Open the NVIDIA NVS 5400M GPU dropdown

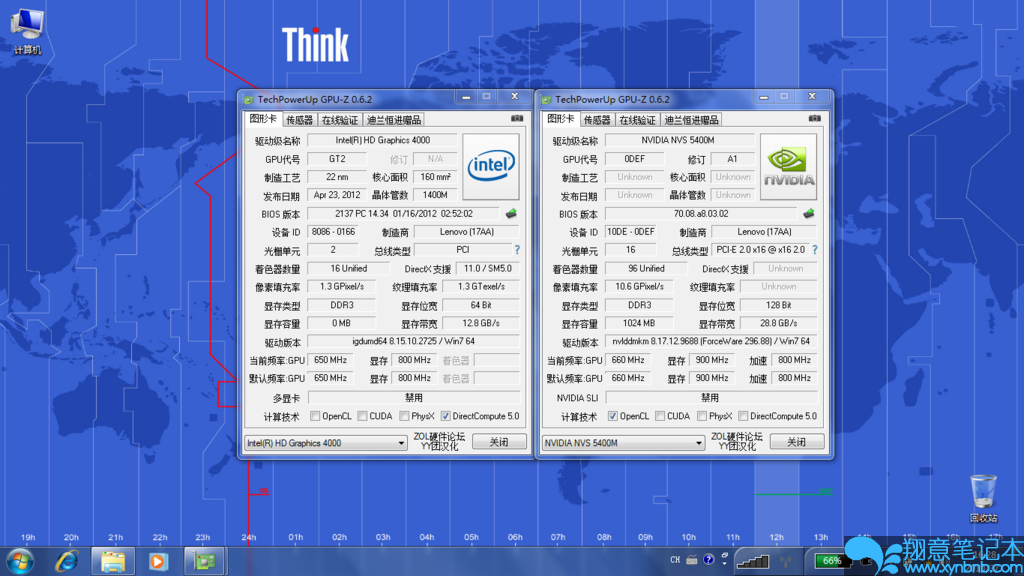(623, 443)
